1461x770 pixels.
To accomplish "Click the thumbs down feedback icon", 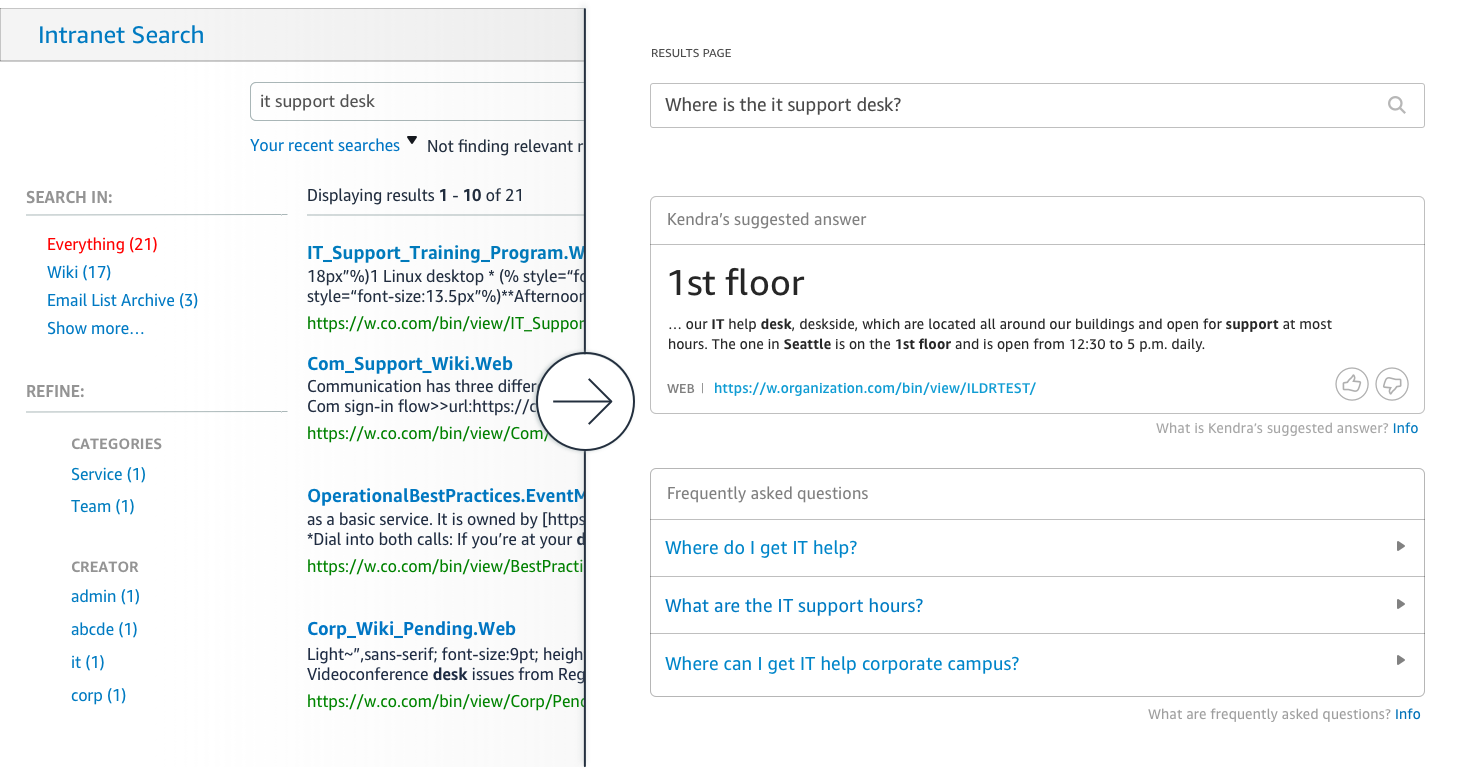I will (1392, 383).
